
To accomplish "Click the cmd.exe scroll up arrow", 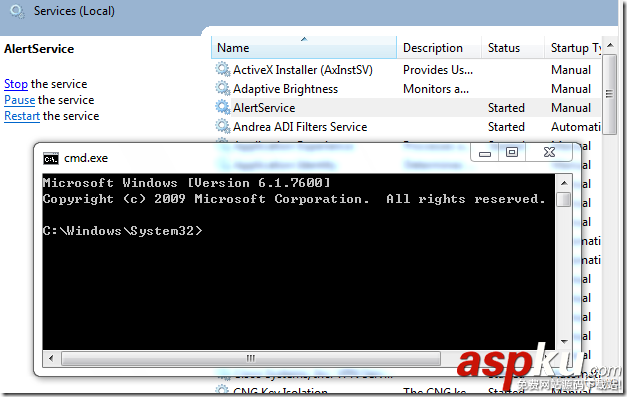I will [x=564, y=183].
